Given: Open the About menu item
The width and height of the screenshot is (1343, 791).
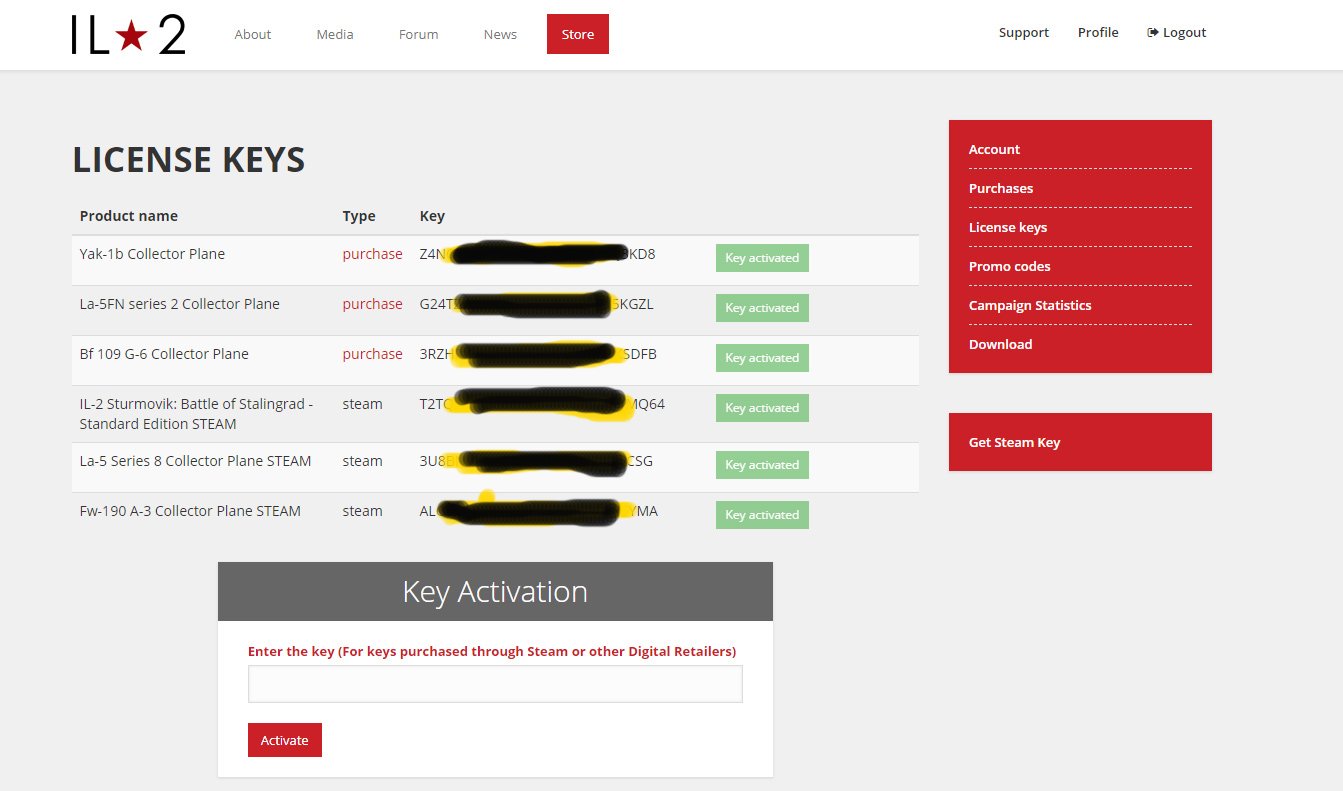Looking at the screenshot, I should [x=253, y=34].
